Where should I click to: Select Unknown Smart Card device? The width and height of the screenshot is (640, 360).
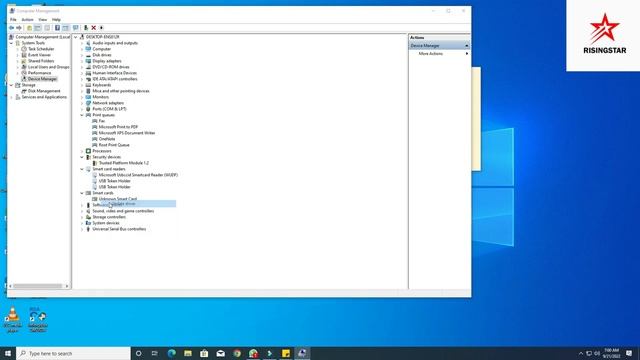pyautogui.click(x=118, y=199)
